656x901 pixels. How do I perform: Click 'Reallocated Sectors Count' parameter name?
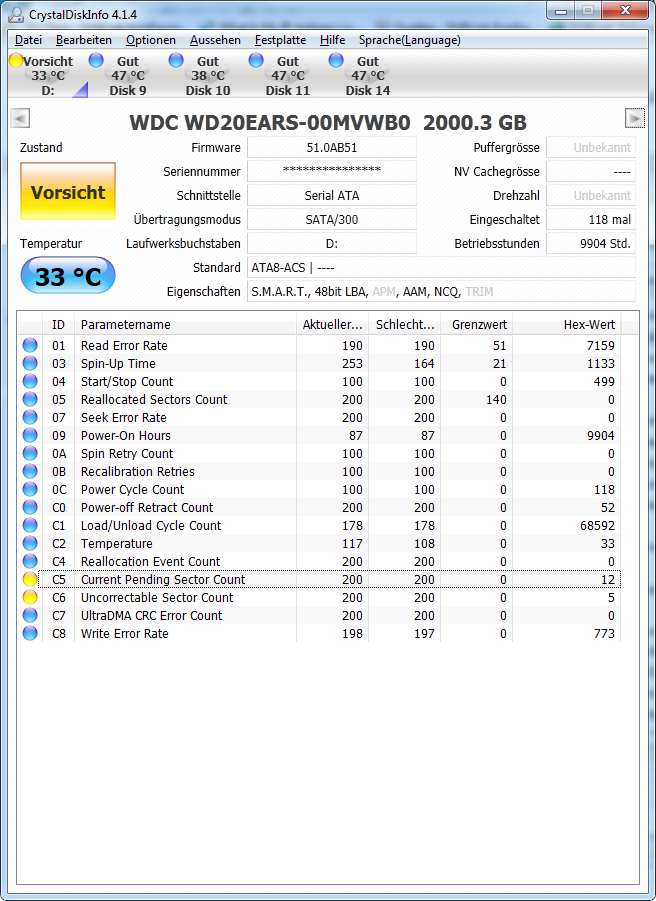[154, 399]
